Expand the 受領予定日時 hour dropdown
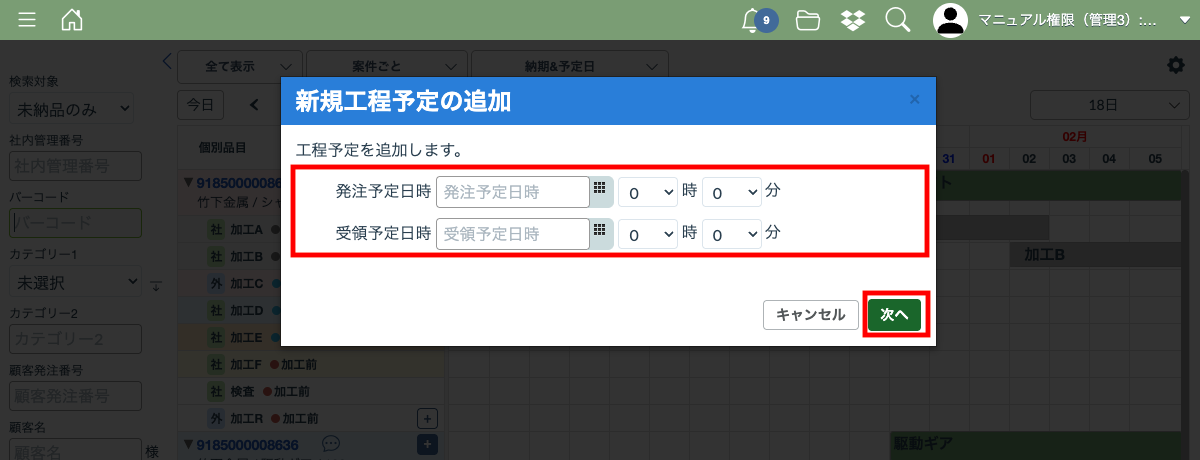The image size is (1200, 460). click(647, 234)
